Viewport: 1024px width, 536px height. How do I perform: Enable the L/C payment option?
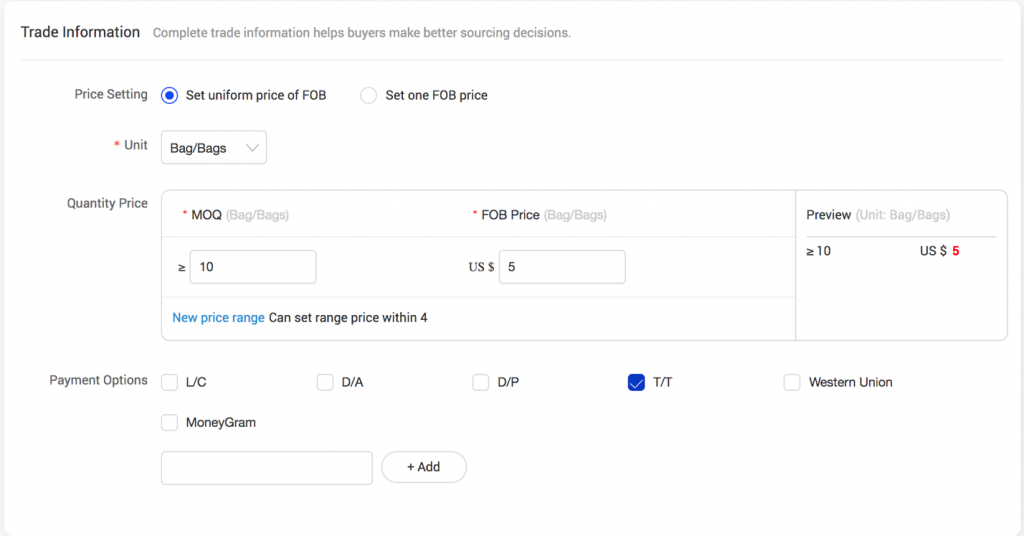click(170, 383)
